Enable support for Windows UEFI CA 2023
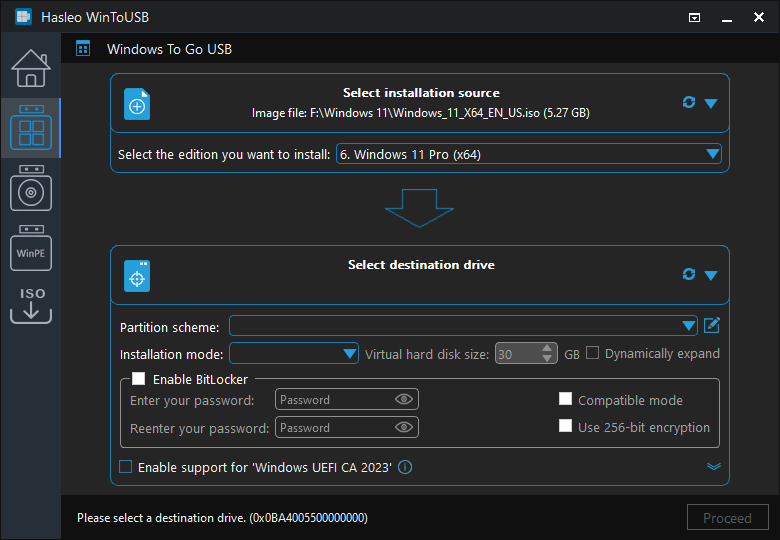780x540 pixels. coord(126,467)
